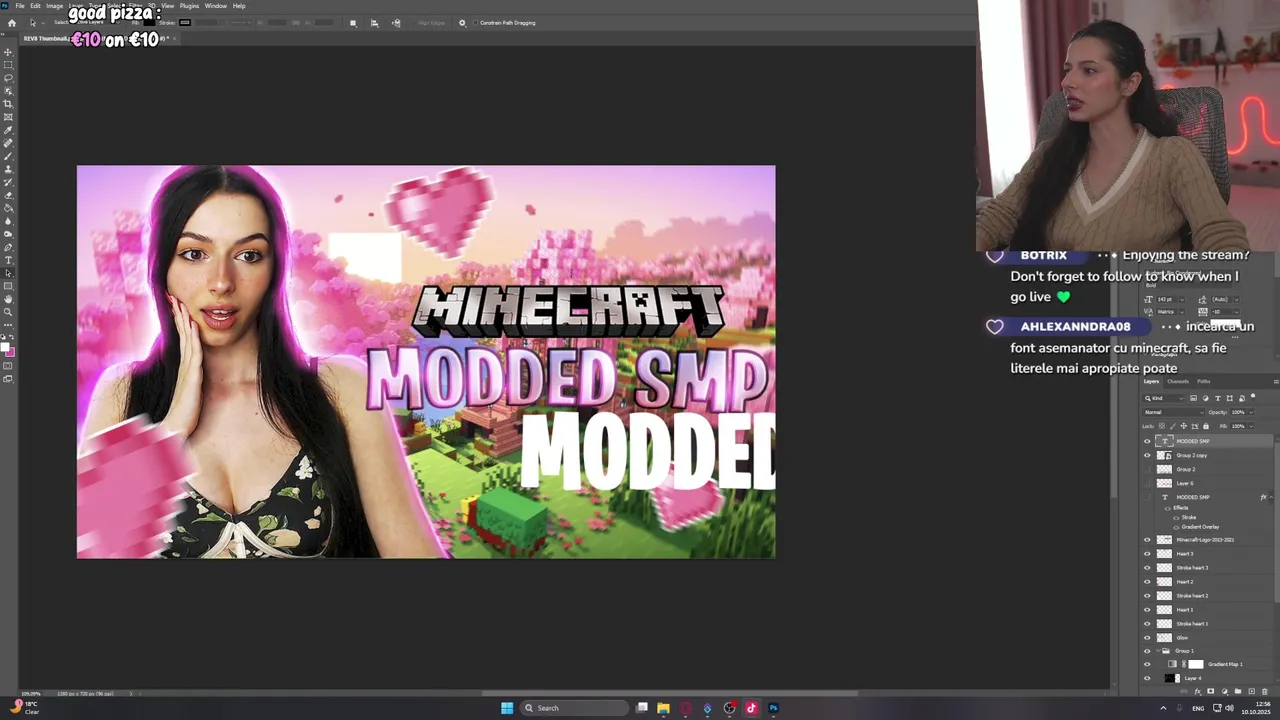
Task: Create new group folder icon
Action: tap(1238, 691)
